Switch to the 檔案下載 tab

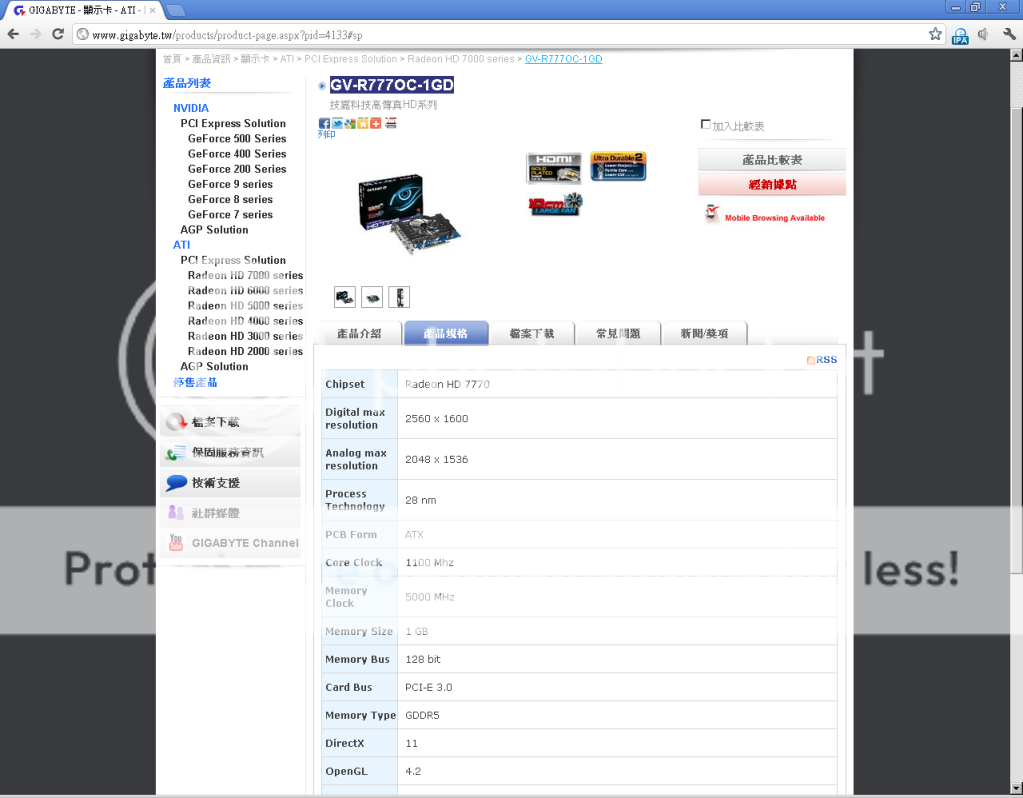(531, 334)
